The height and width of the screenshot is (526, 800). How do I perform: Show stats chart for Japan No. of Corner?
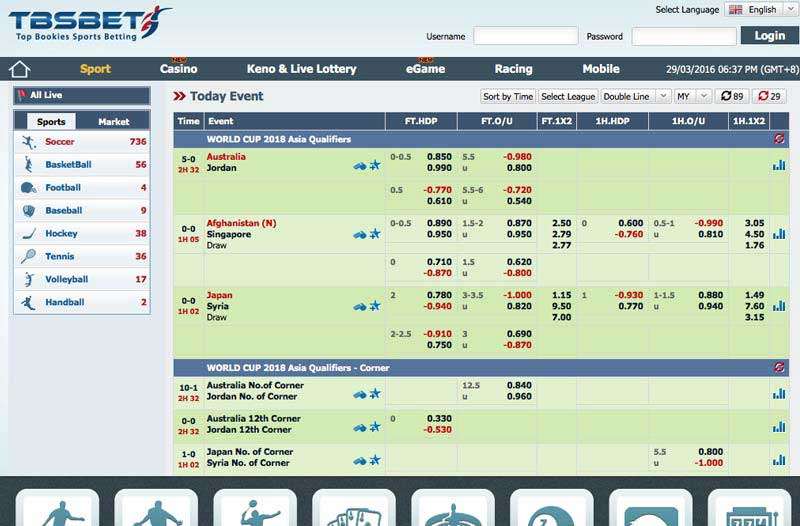point(779,460)
